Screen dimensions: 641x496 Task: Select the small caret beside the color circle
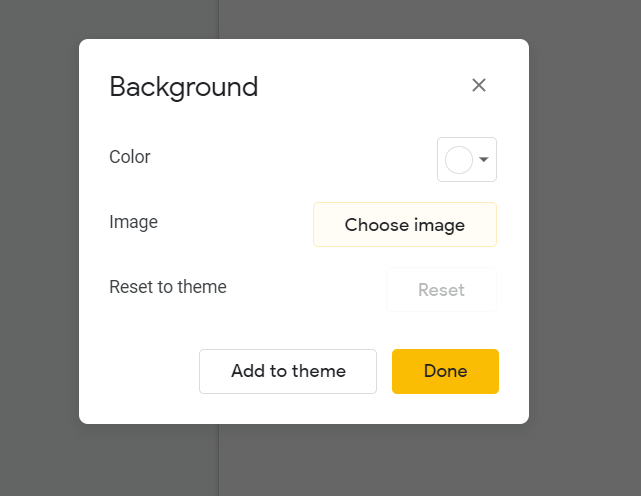tap(484, 159)
